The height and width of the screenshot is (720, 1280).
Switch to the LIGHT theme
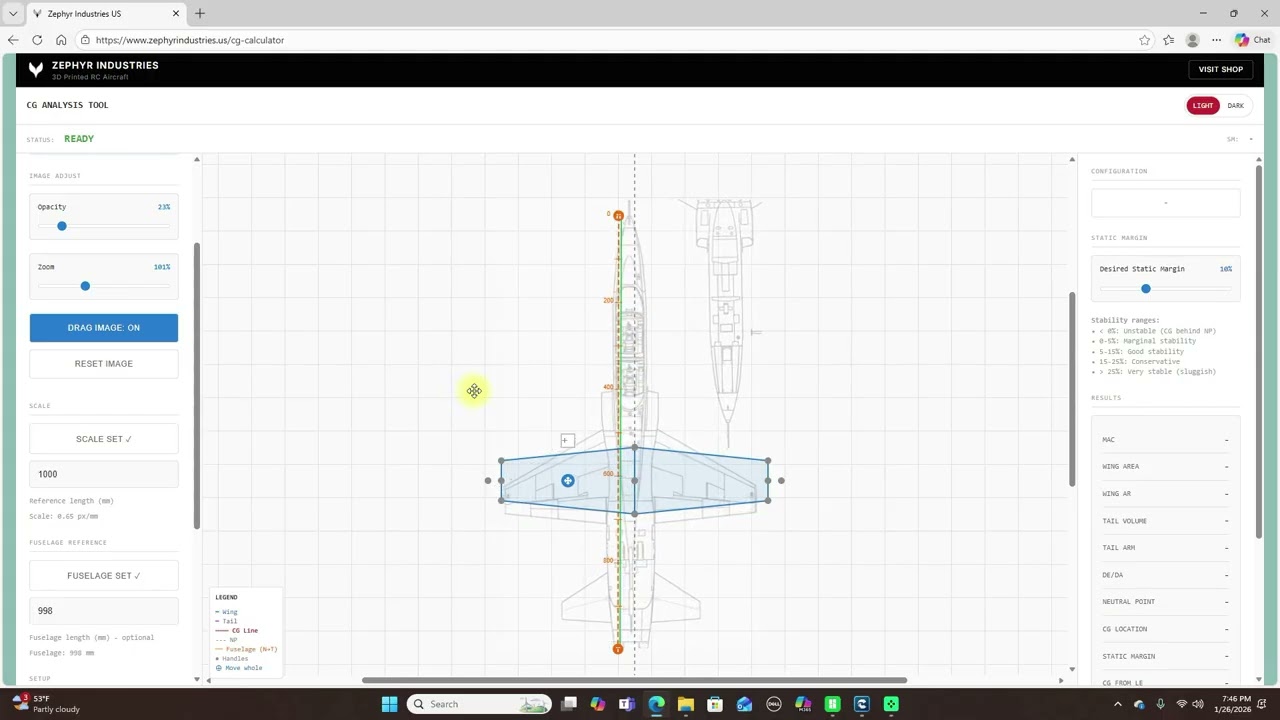point(1203,105)
